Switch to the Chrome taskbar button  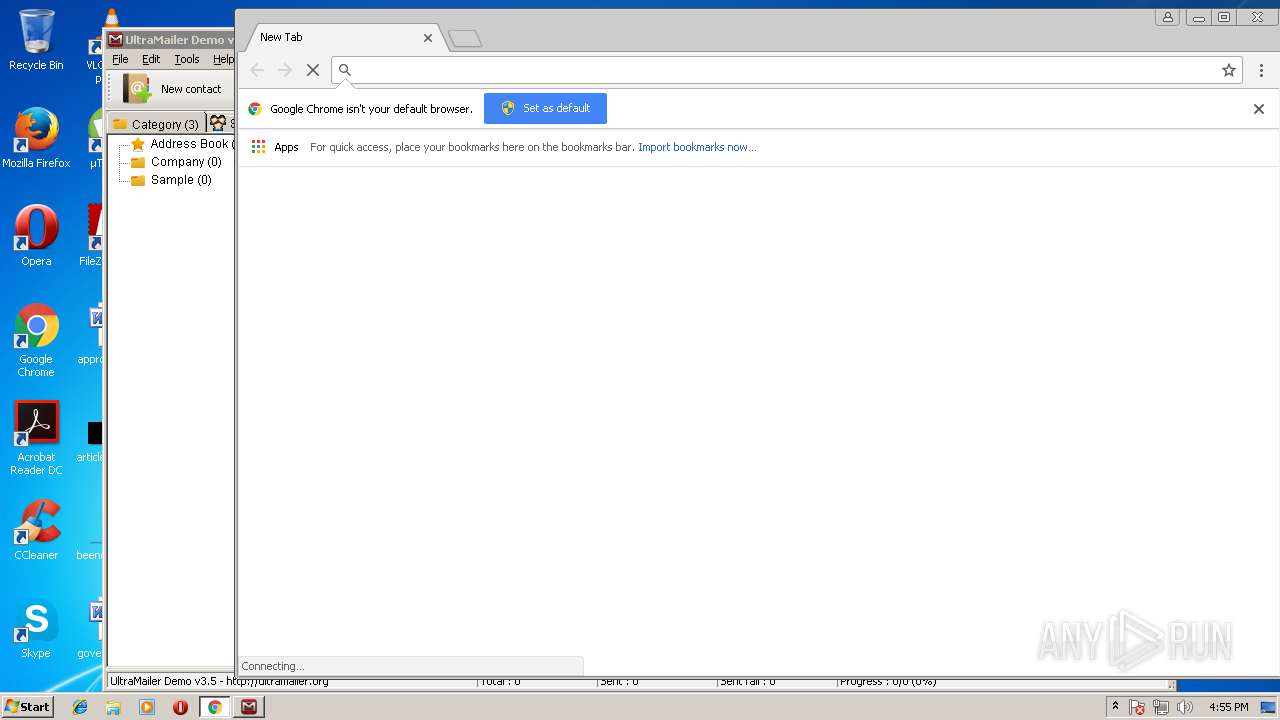[x=214, y=707]
